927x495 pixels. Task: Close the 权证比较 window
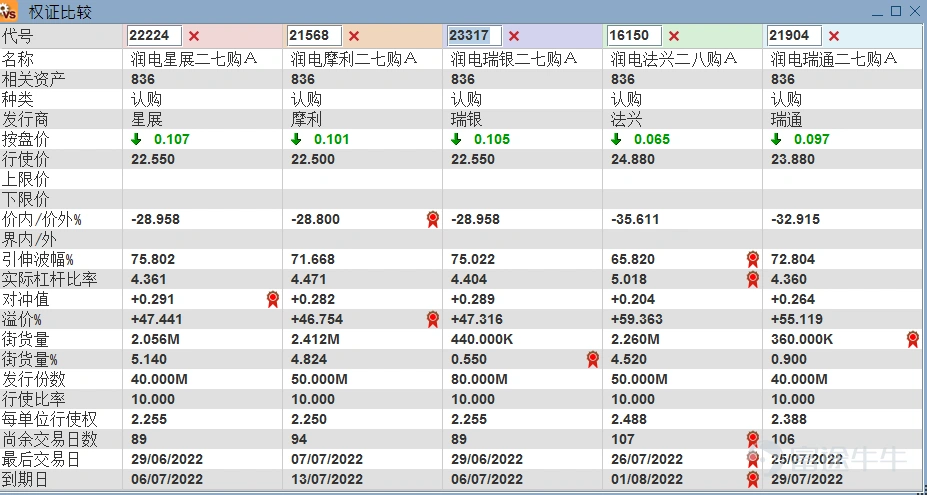click(914, 11)
